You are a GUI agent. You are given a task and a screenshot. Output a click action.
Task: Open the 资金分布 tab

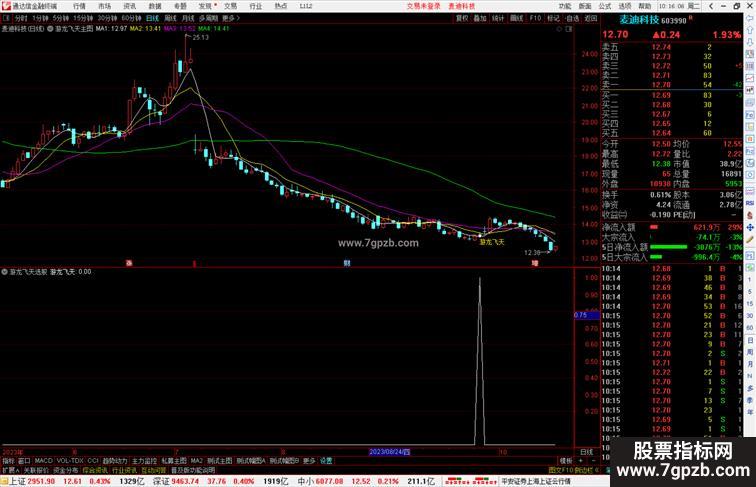[65, 470]
